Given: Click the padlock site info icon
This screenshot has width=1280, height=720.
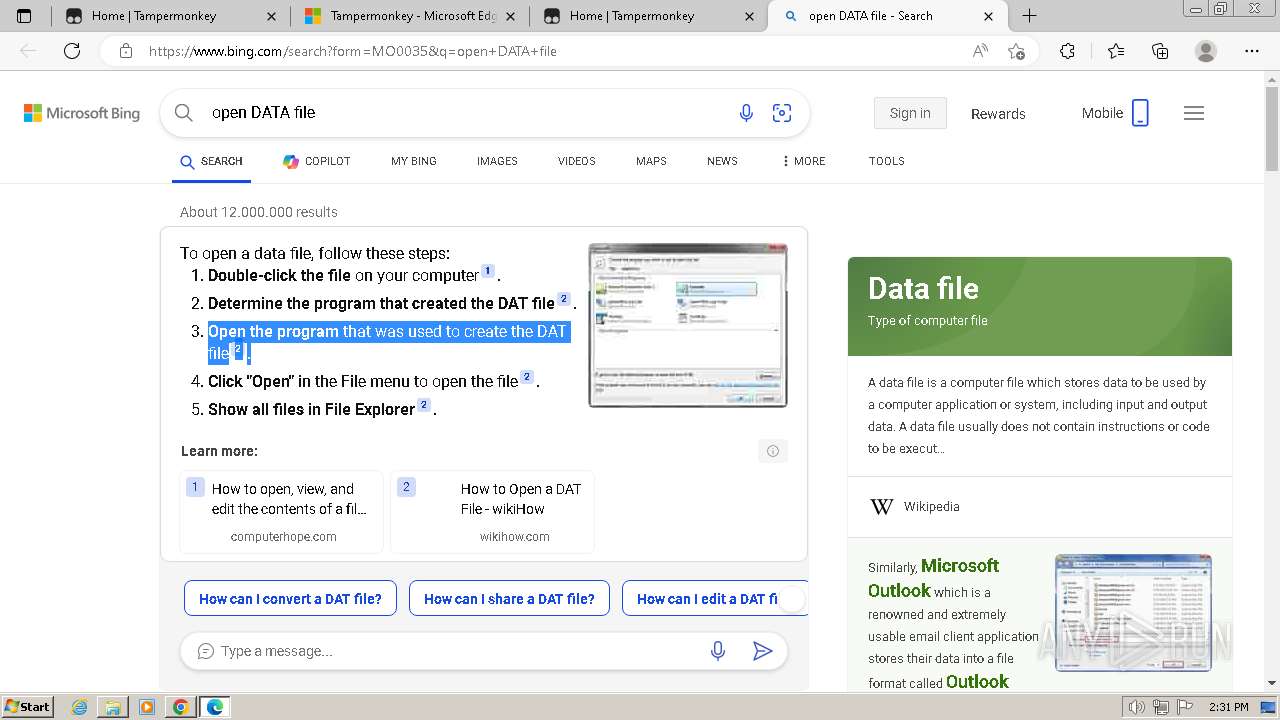Looking at the screenshot, I should pyautogui.click(x=126, y=51).
